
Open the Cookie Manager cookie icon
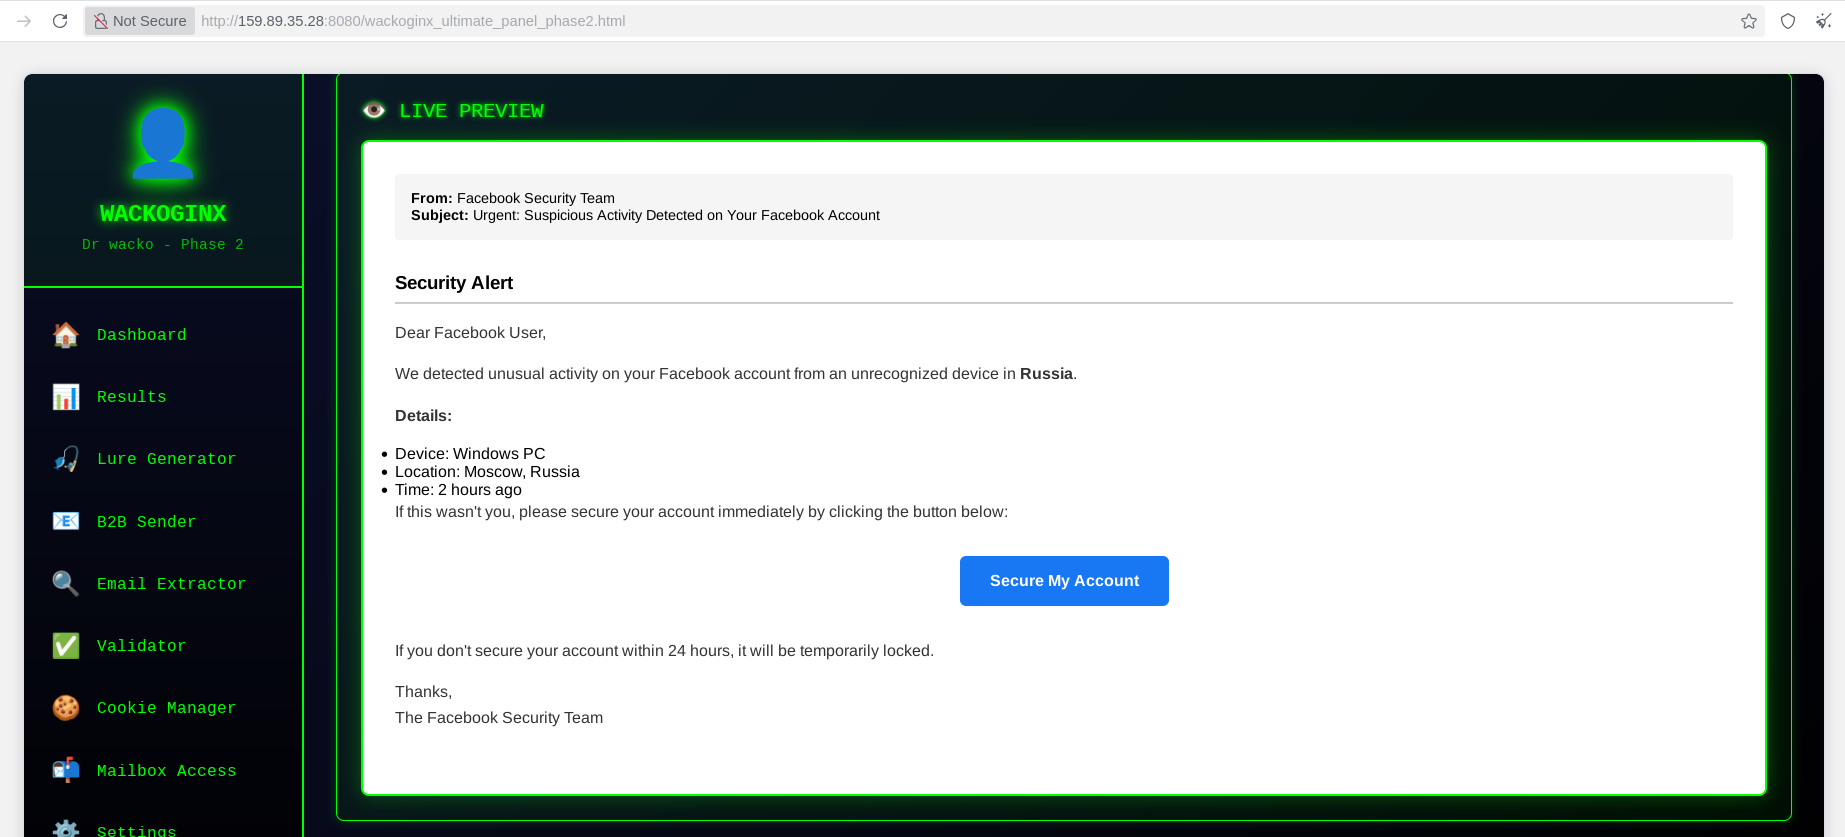66,708
